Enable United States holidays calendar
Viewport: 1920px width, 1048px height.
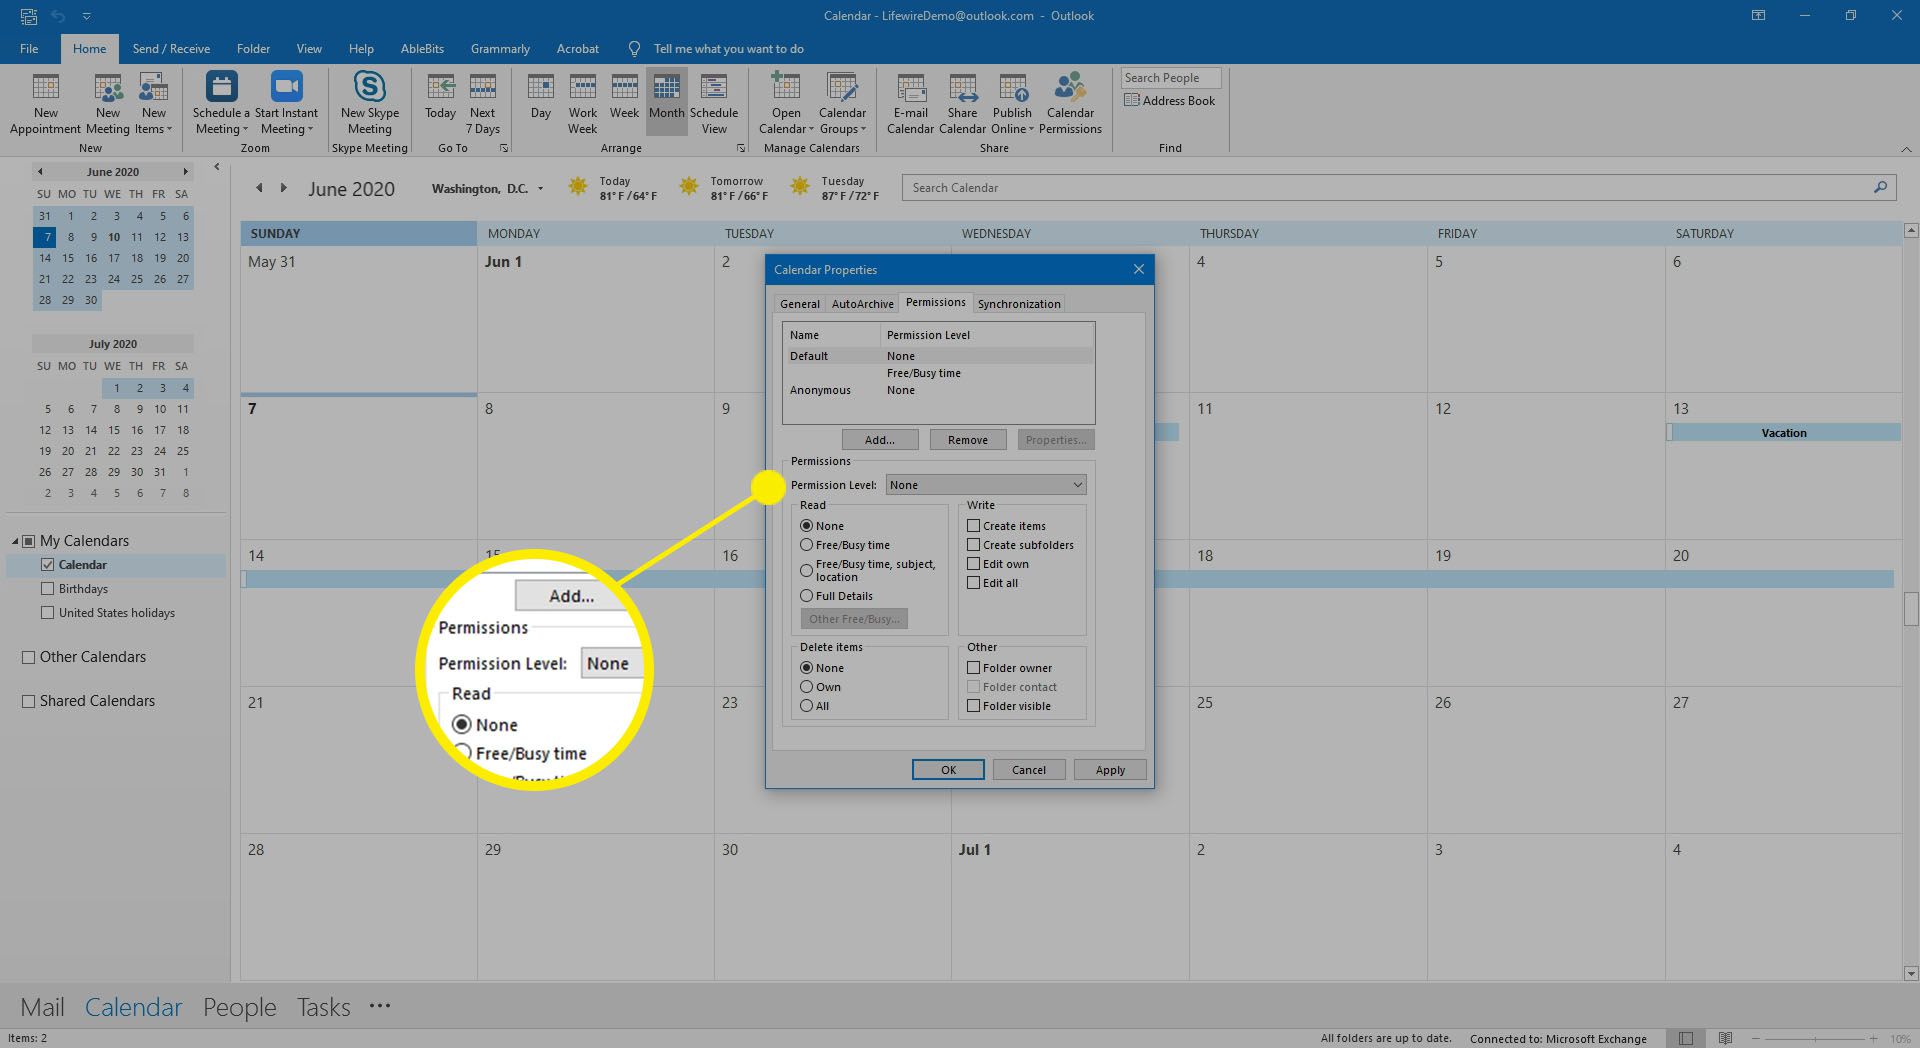[47, 613]
